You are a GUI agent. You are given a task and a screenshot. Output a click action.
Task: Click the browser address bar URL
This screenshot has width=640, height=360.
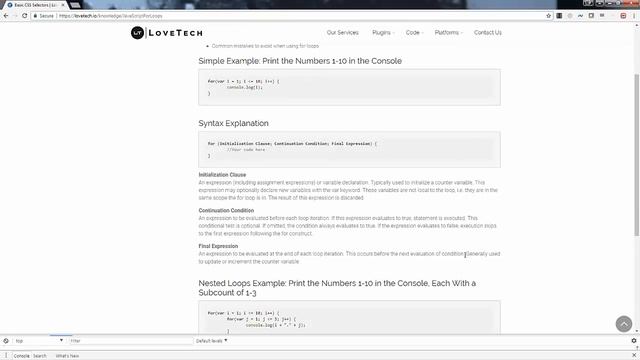(x=111, y=16)
